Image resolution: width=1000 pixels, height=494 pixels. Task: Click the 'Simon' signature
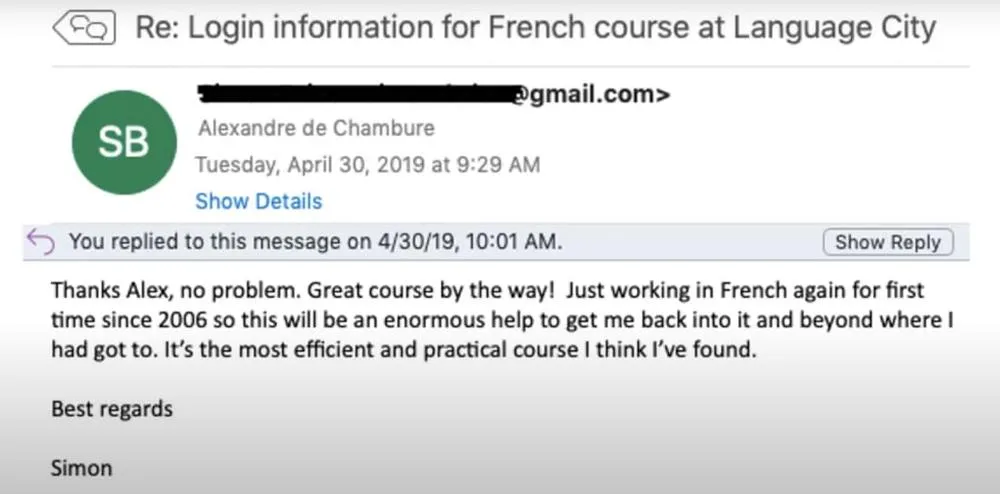81,467
